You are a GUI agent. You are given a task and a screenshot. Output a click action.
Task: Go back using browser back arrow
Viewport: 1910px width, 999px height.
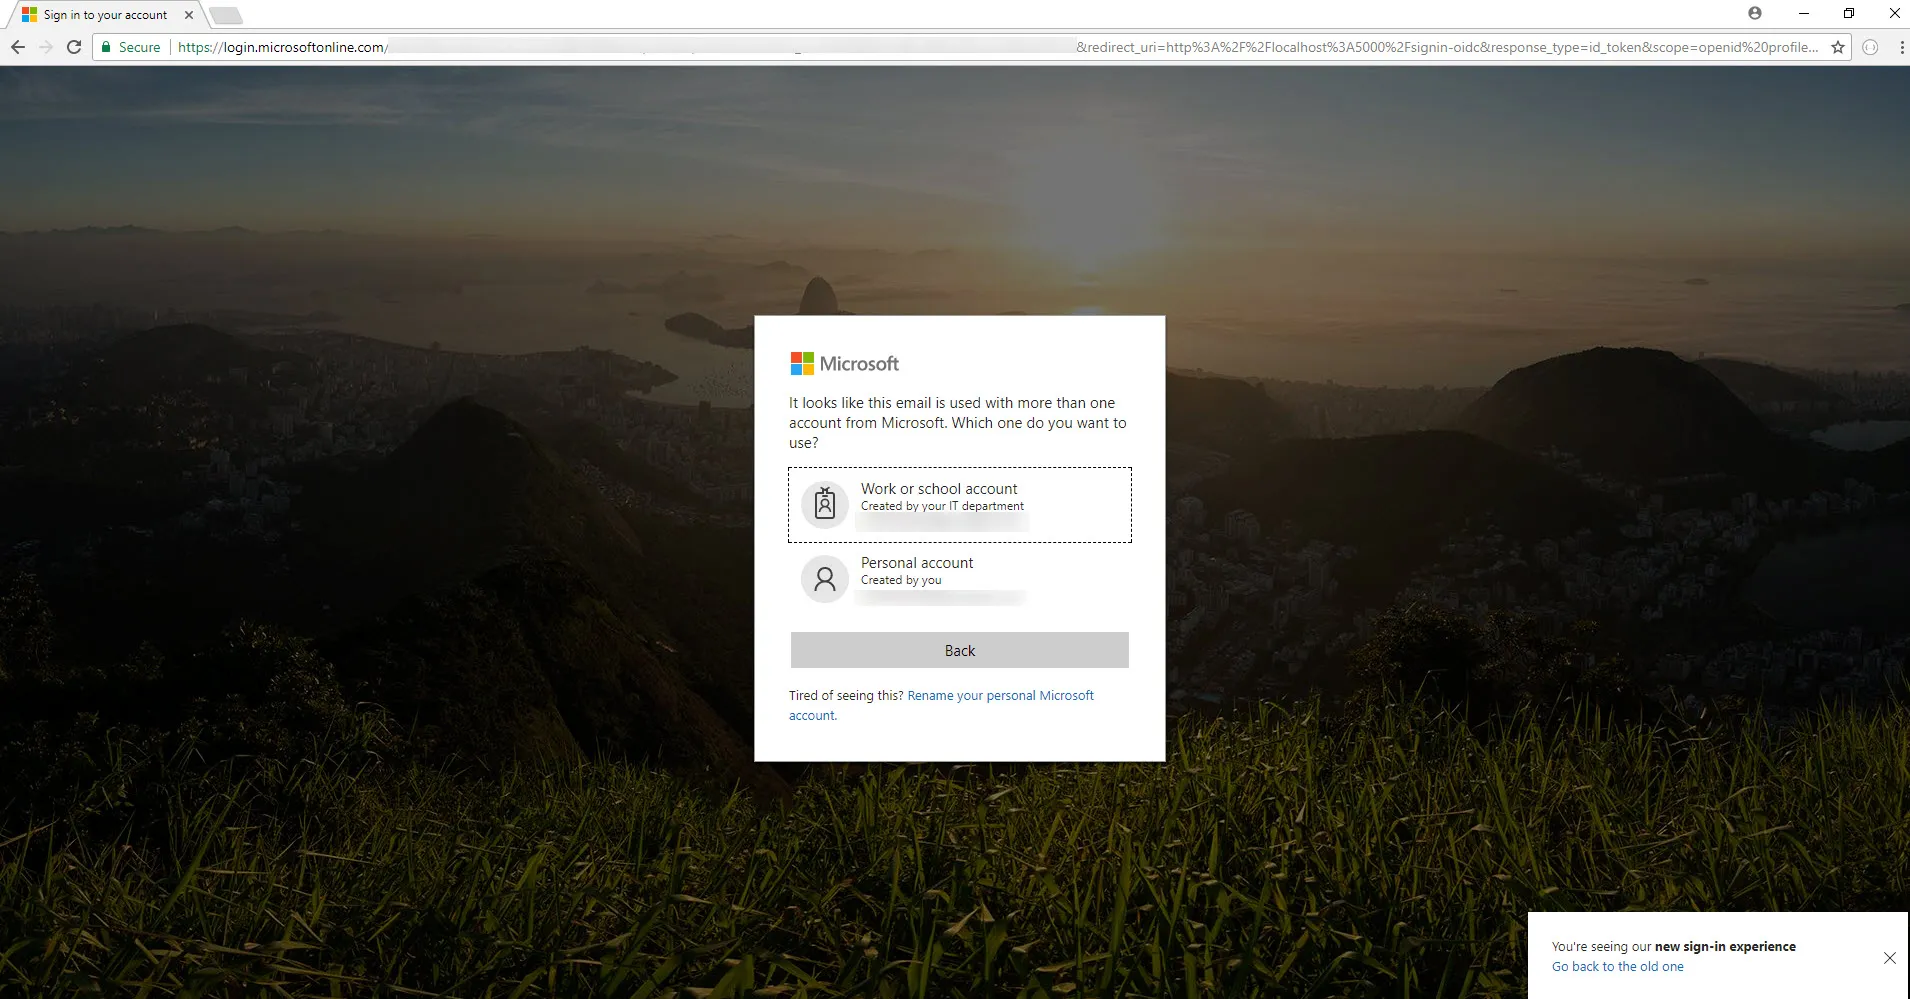tap(18, 47)
